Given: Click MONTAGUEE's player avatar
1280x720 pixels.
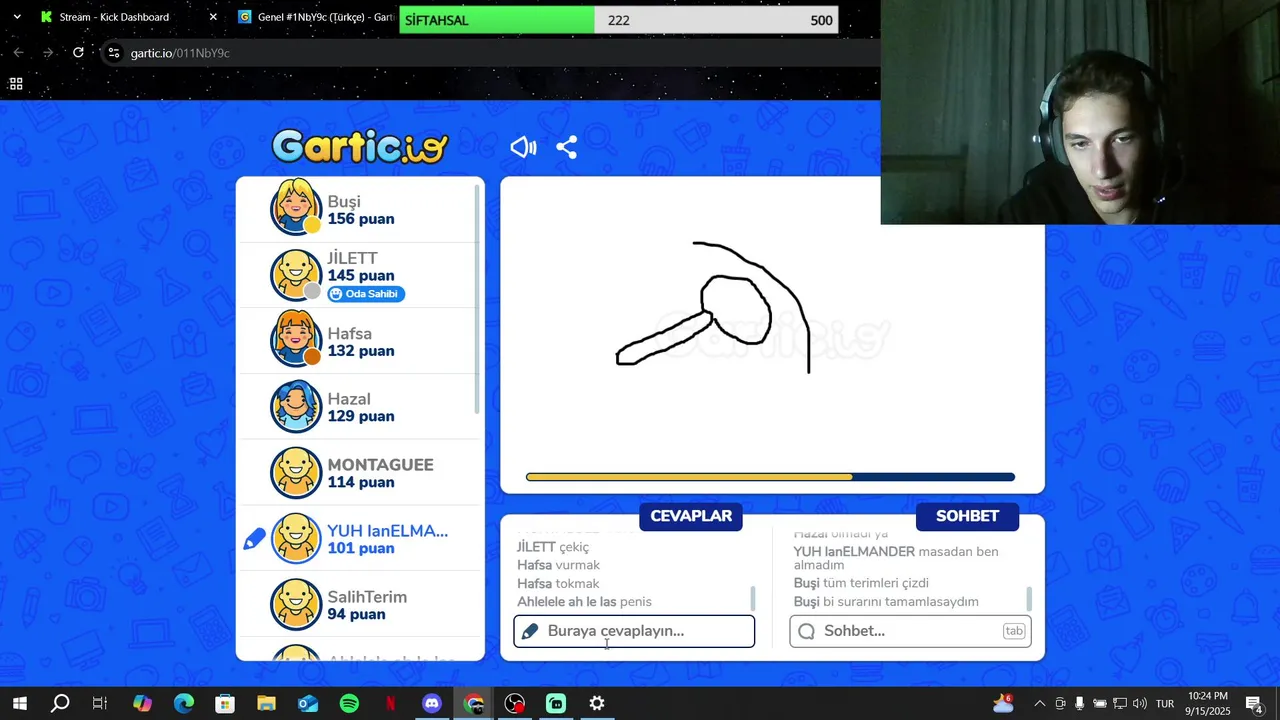Looking at the screenshot, I should click(x=296, y=472).
